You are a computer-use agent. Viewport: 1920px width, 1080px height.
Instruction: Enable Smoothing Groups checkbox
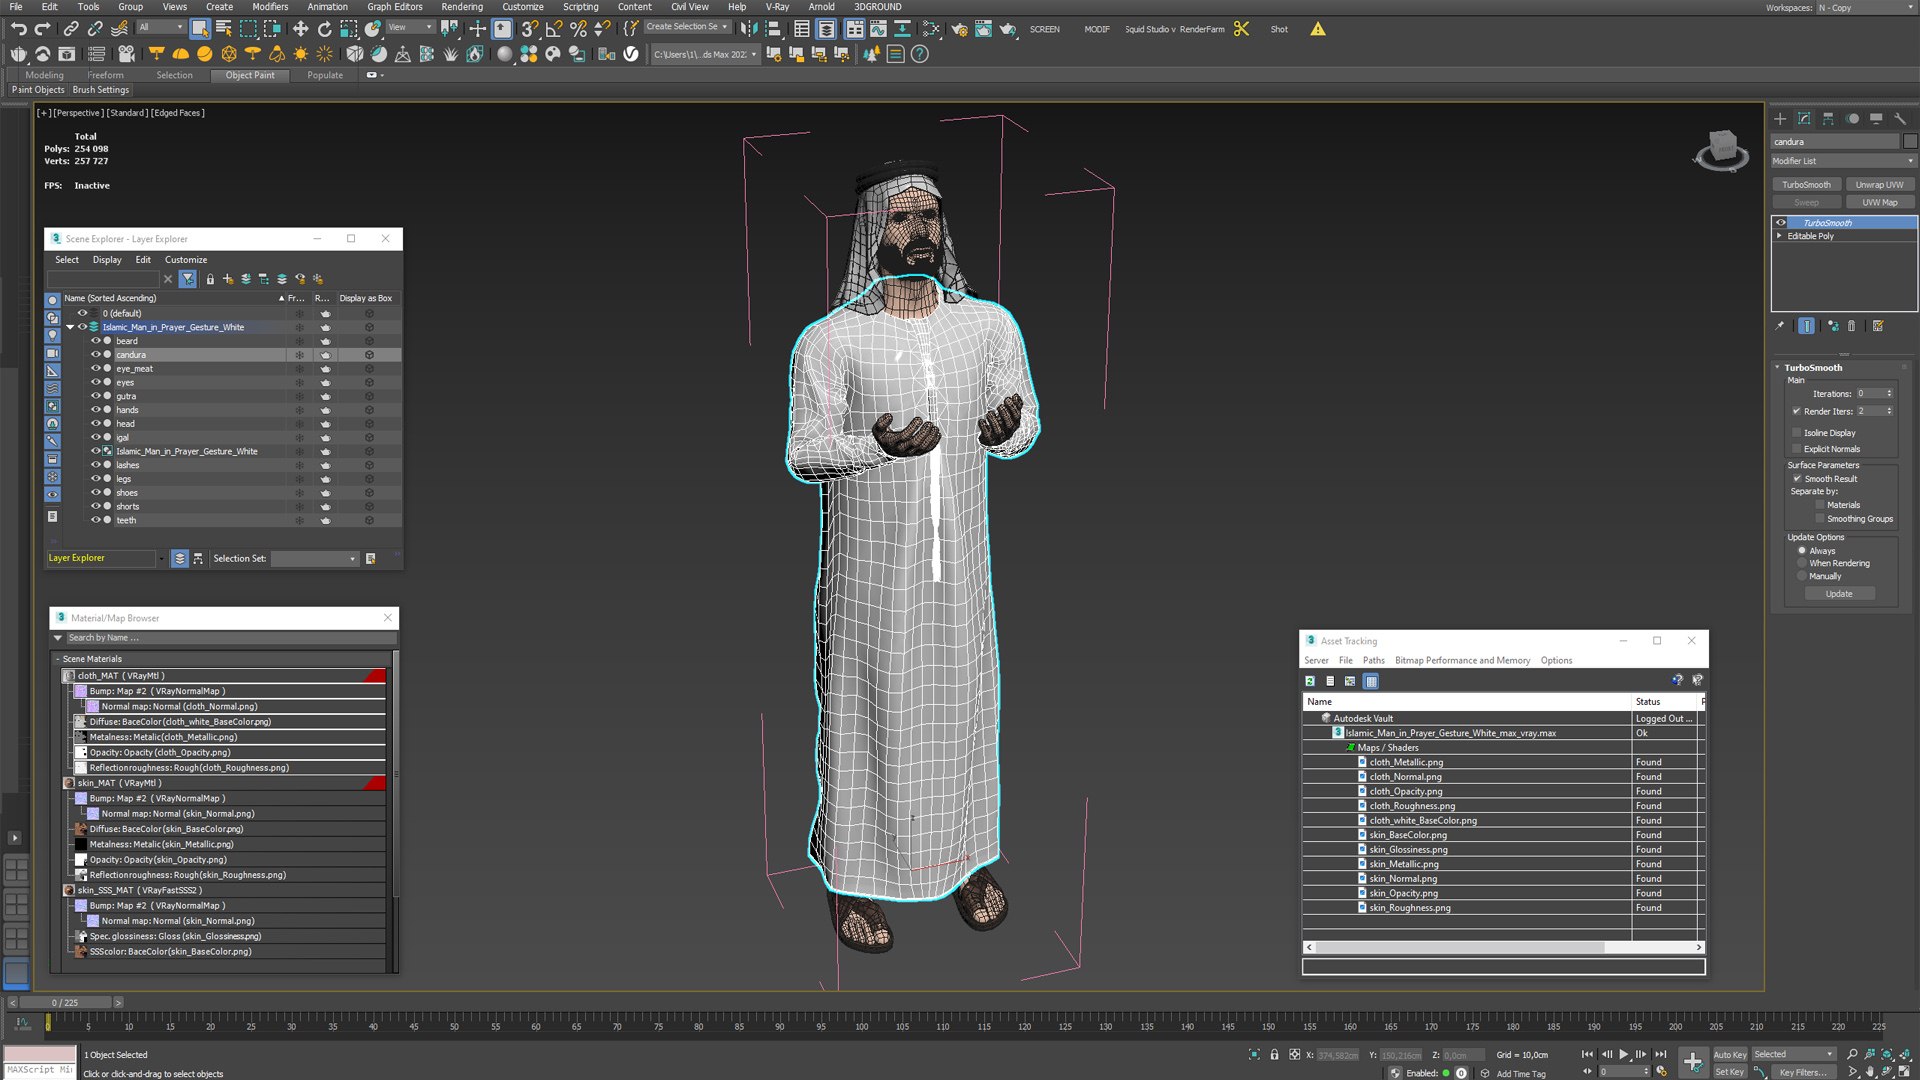[x=1820, y=519]
